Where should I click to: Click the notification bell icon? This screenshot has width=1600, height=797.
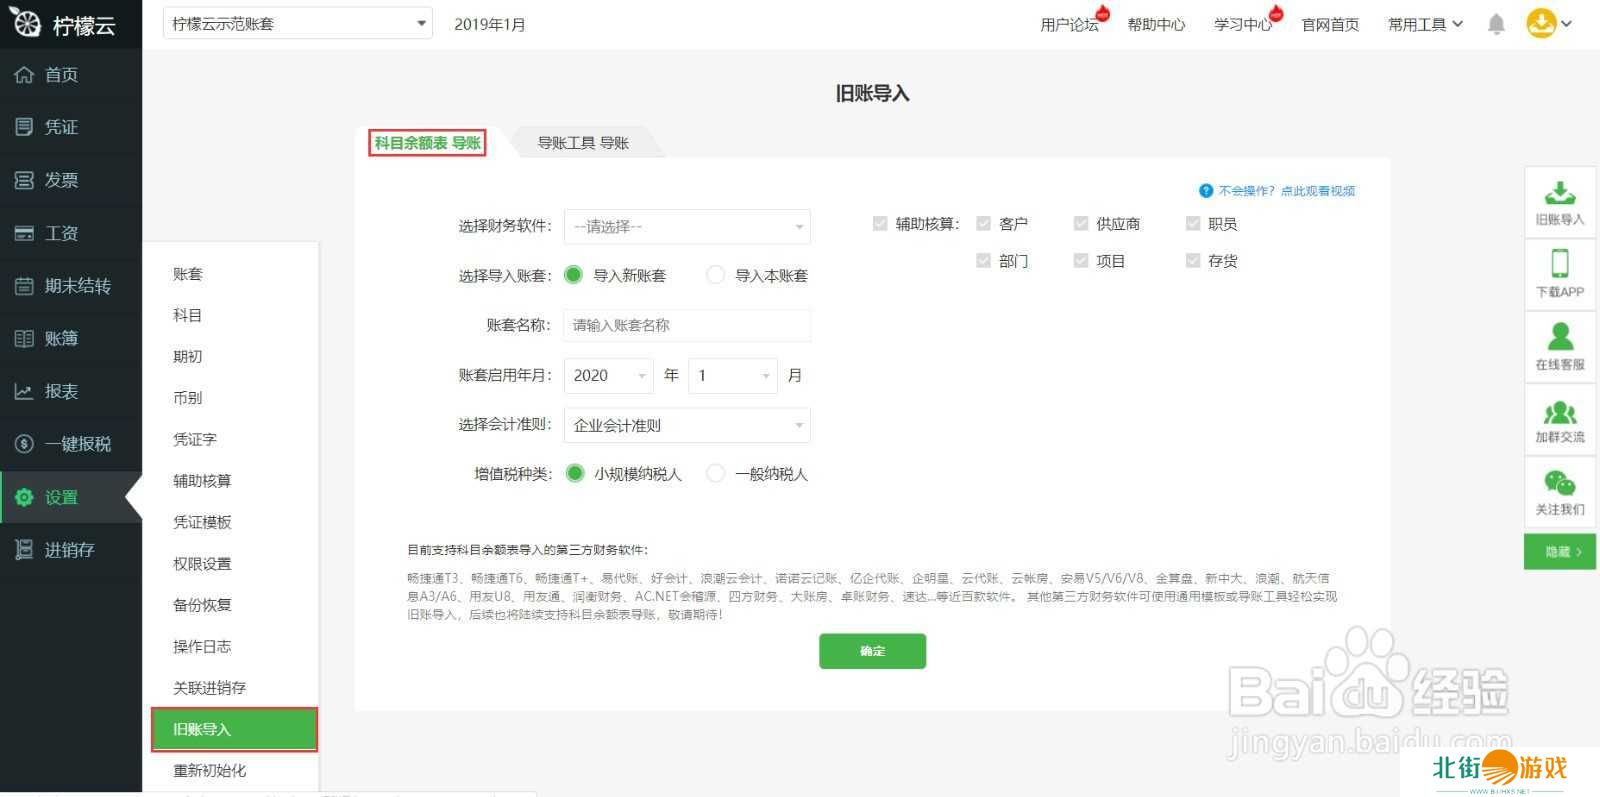pyautogui.click(x=1496, y=24)
